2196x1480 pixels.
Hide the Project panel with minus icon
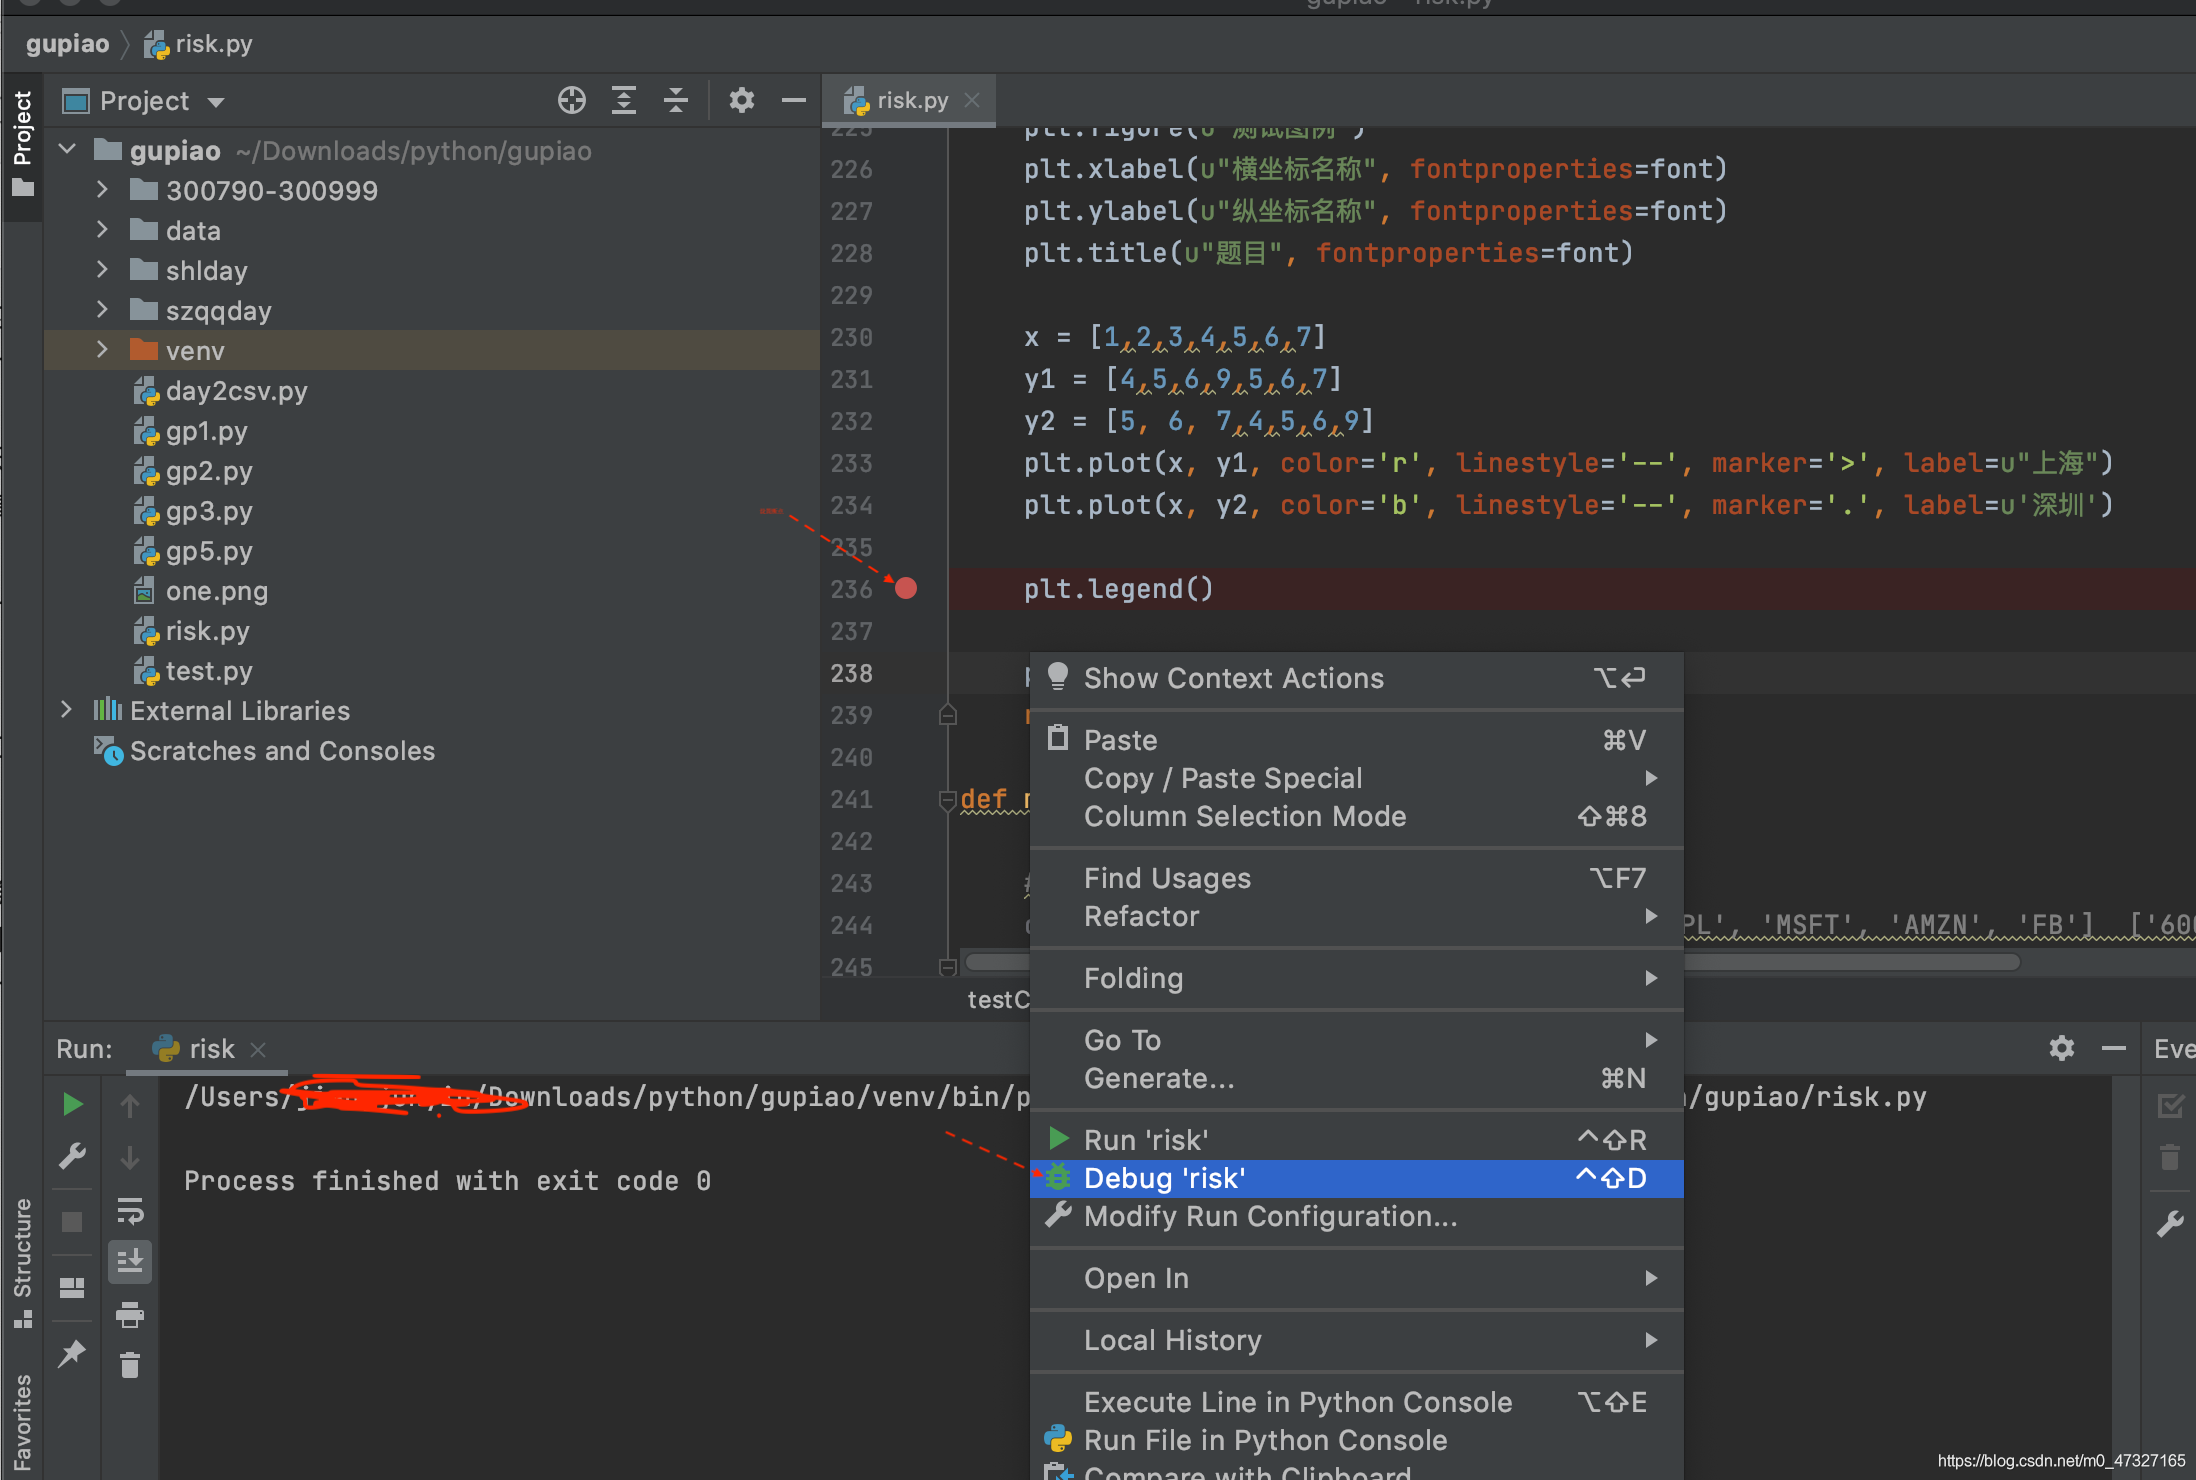pos(794,100)
